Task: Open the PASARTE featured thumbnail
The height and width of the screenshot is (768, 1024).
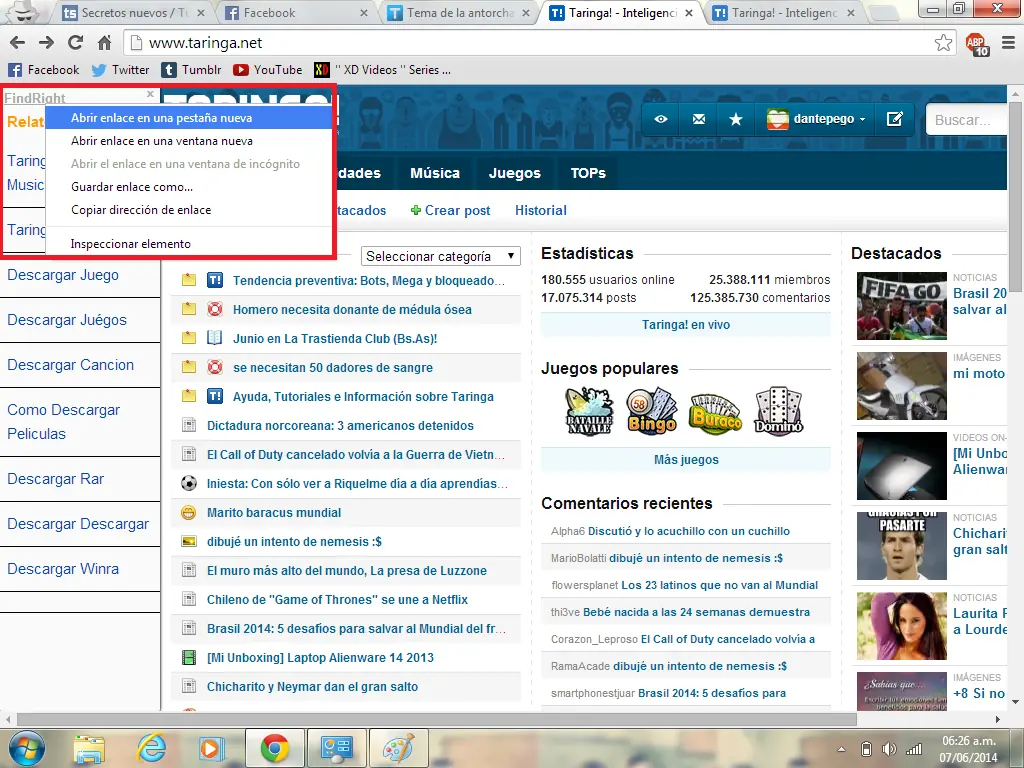Action: click(x=901, y=546)
